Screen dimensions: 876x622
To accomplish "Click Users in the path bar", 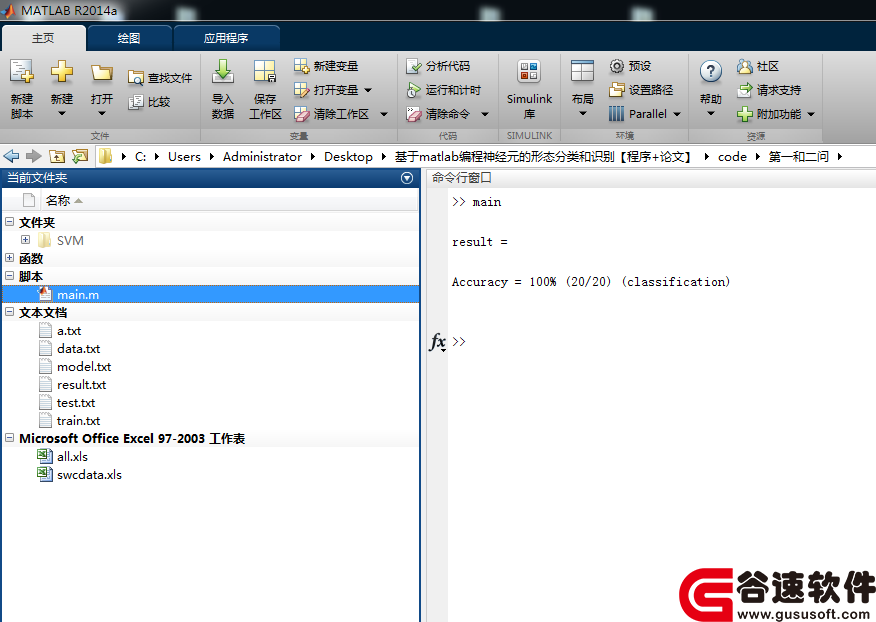I will 184,156.
